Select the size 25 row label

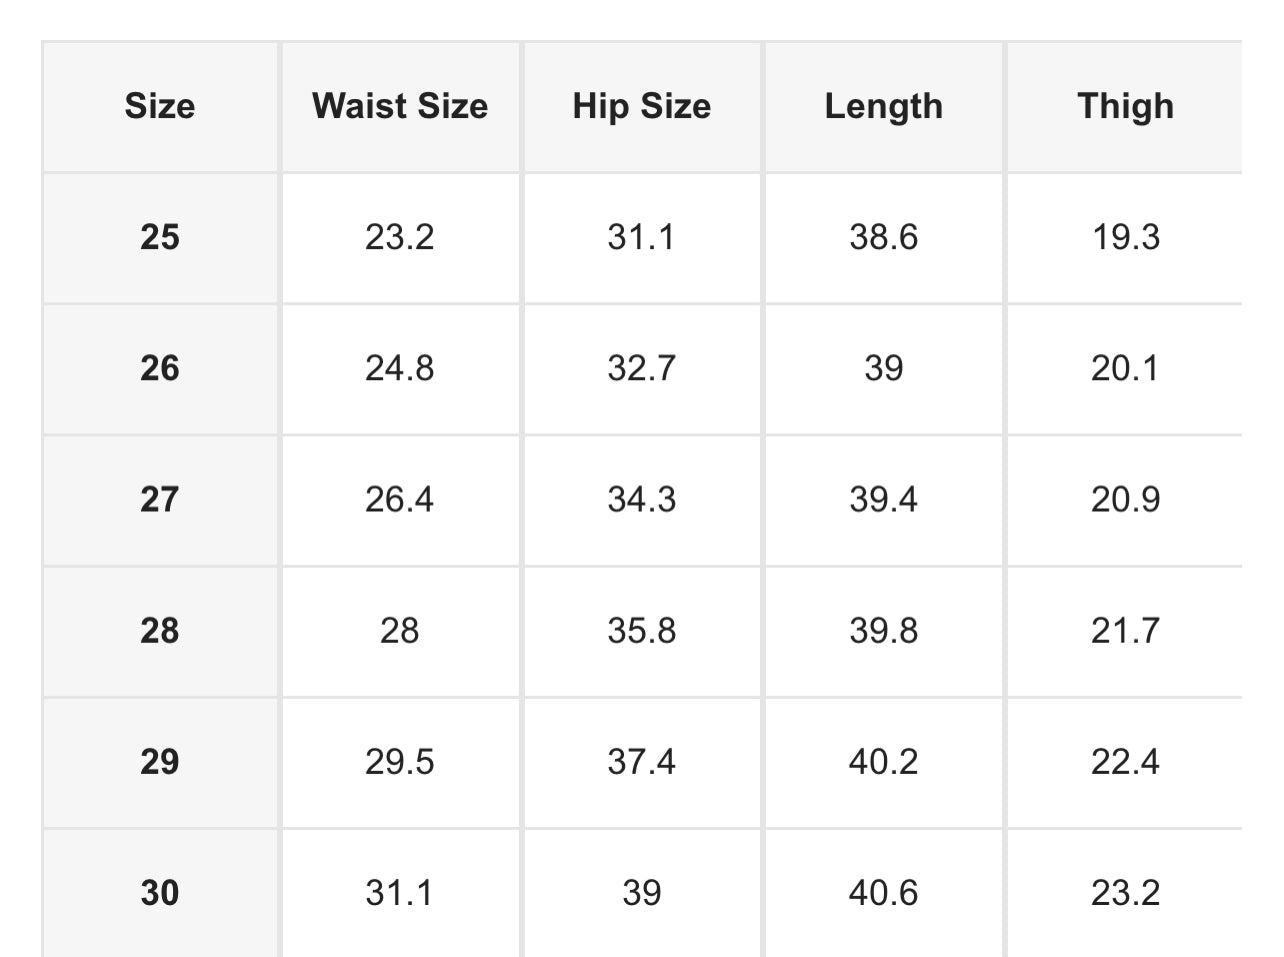(x=160, y=237)
